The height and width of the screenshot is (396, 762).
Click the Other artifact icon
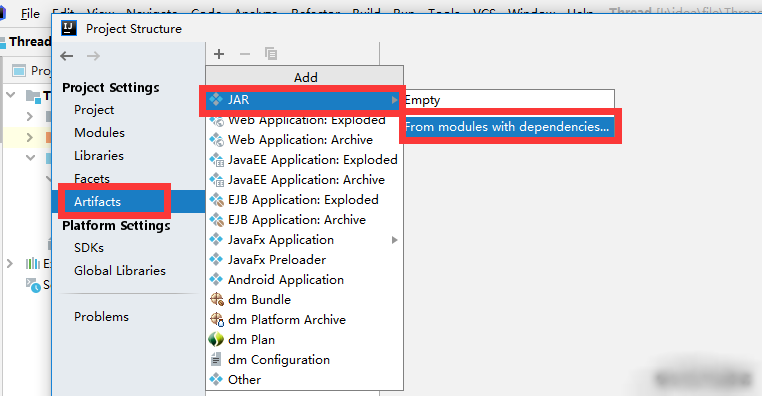[x=216, y=379]
